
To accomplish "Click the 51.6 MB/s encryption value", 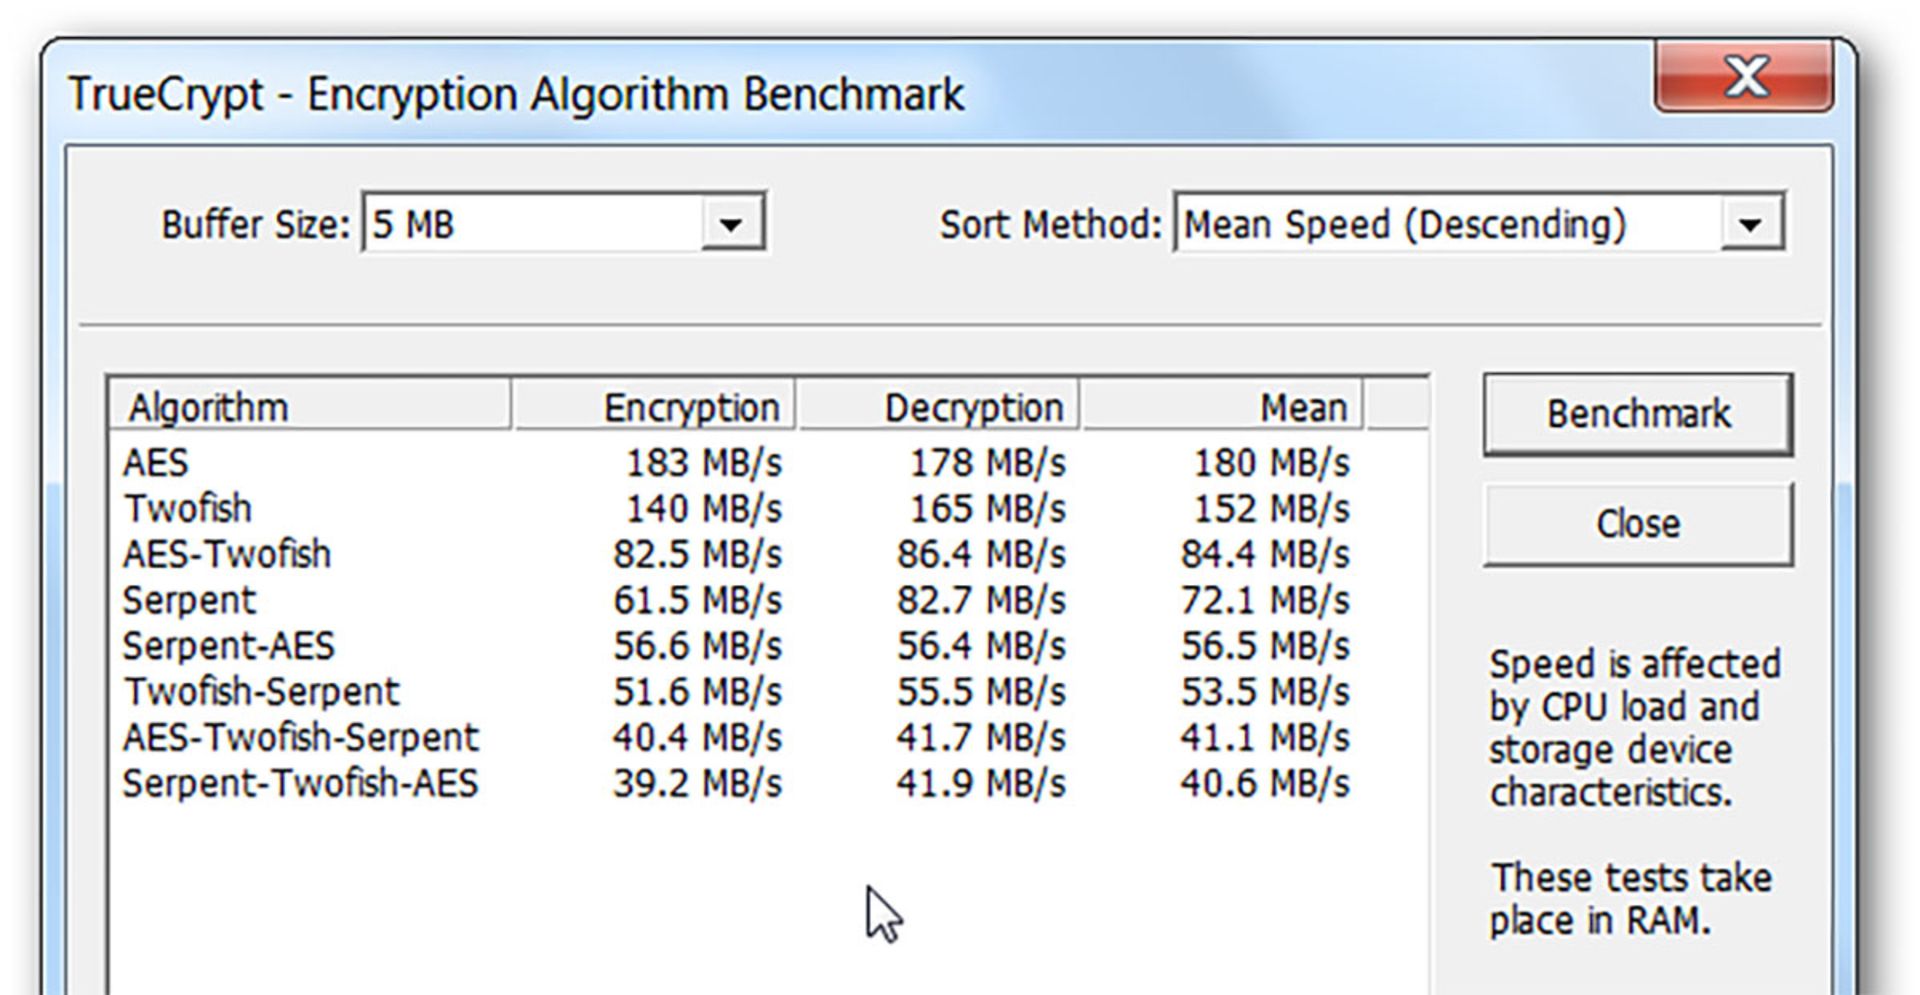I will click(698, 692).
